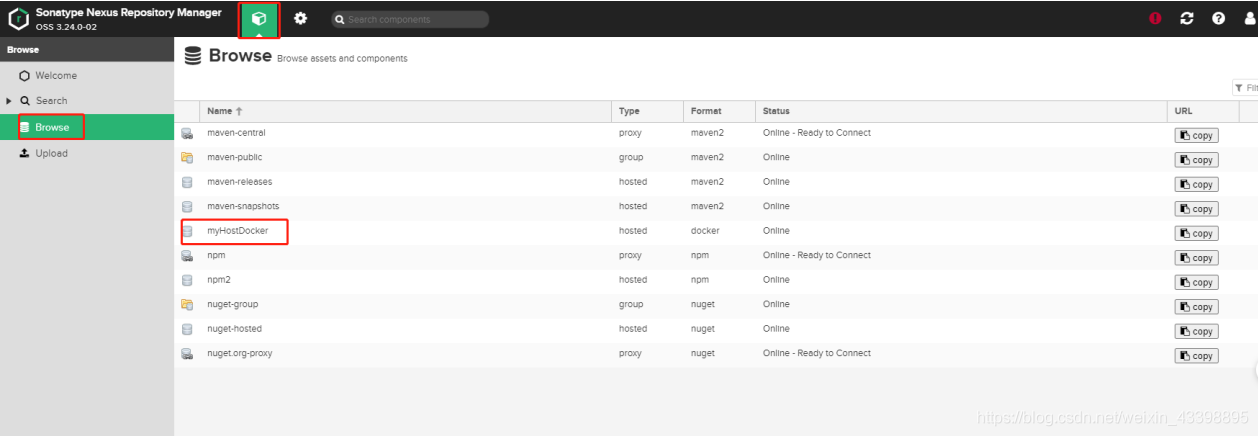Open the help question mark icon
Image resolution: width=1258 pixels, height=436 pixels.
pos(1218,19)
